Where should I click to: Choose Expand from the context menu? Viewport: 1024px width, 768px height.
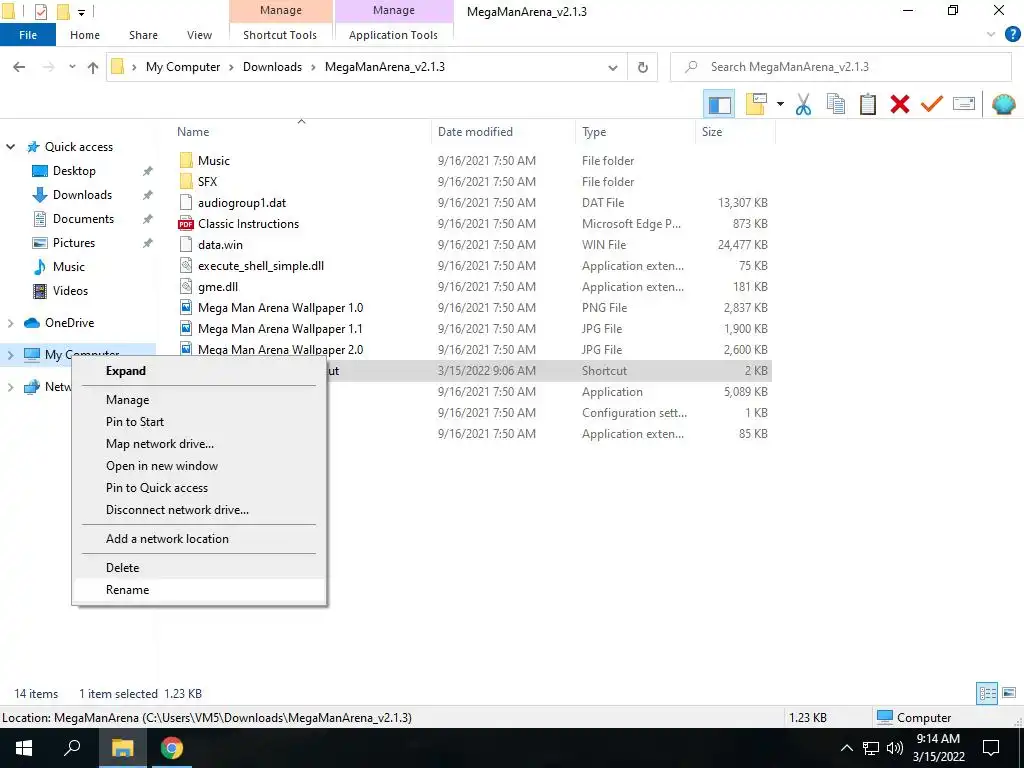(199, 371)
